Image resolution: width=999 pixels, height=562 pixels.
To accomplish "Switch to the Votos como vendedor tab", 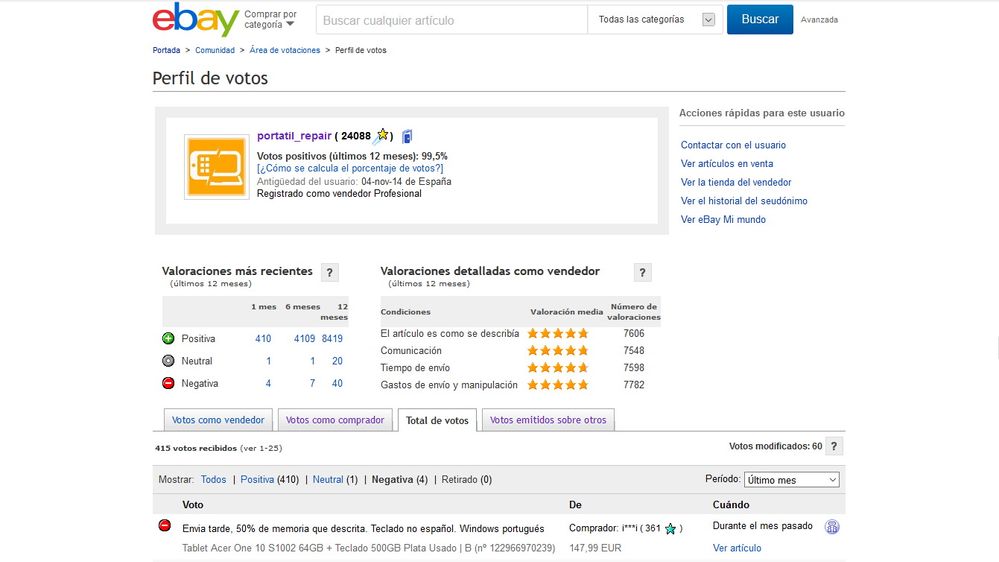I will coord(218,420).
